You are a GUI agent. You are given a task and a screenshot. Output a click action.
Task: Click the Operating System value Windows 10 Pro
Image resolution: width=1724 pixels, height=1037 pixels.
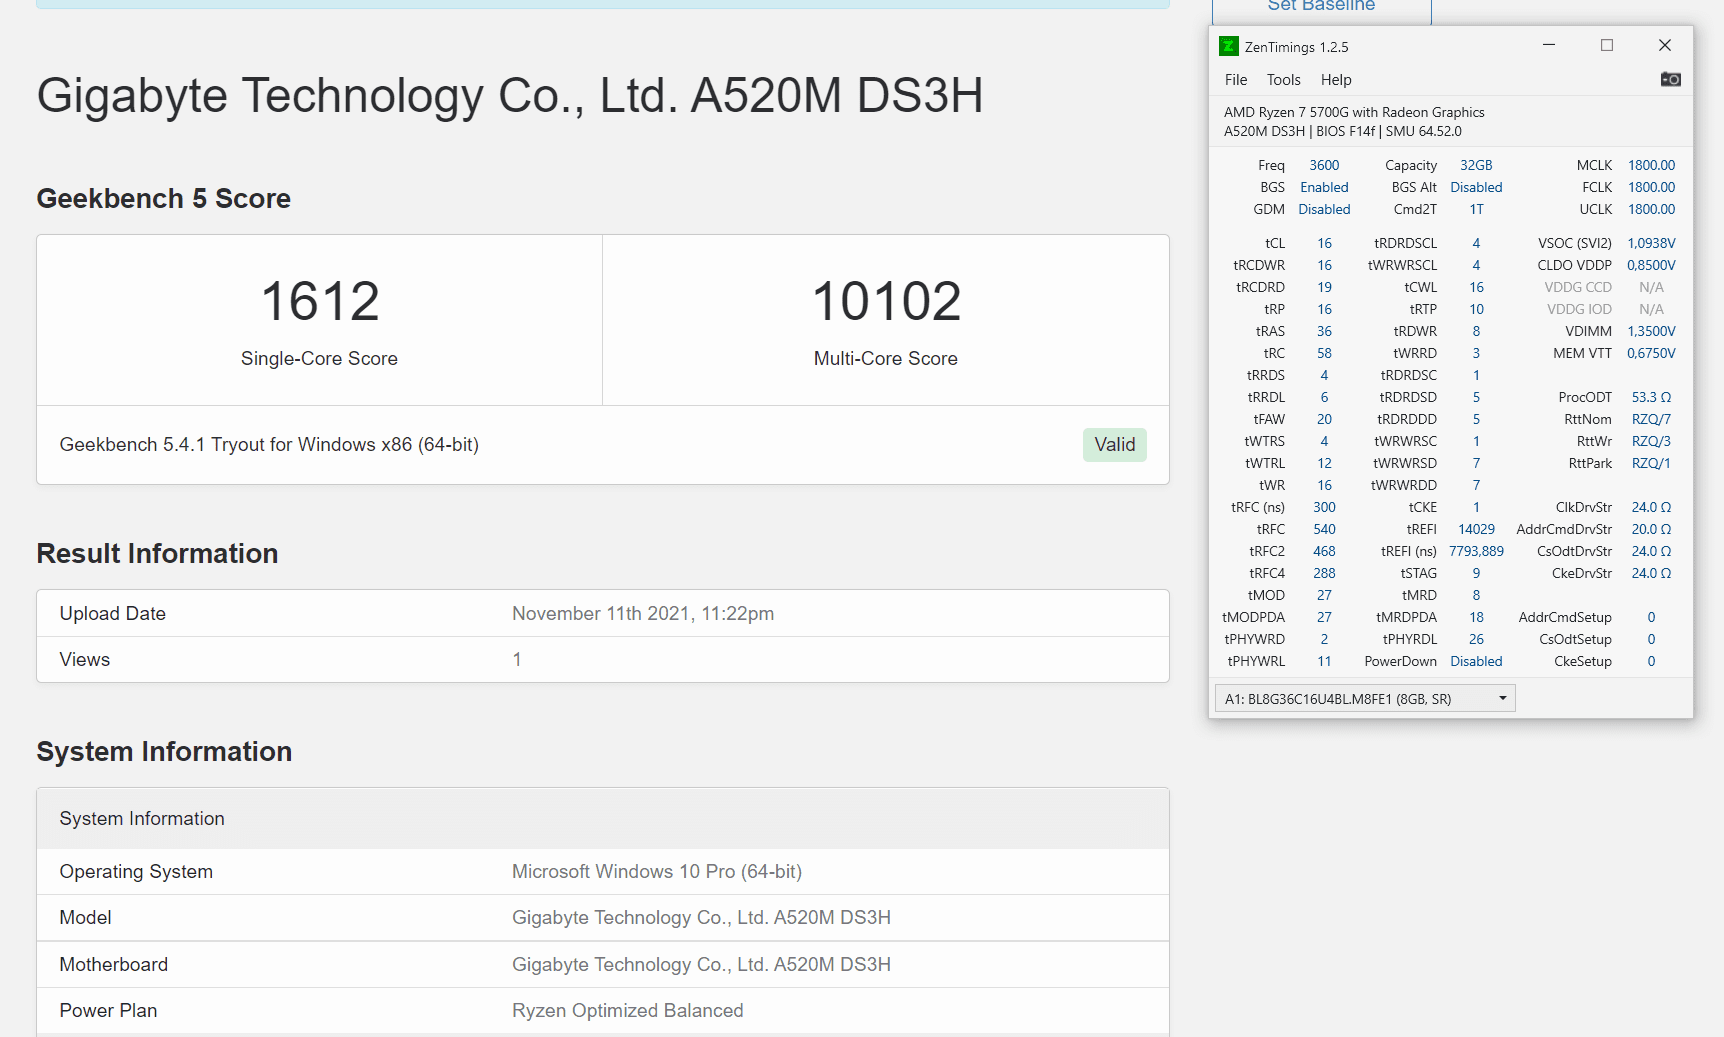[657, 872]
